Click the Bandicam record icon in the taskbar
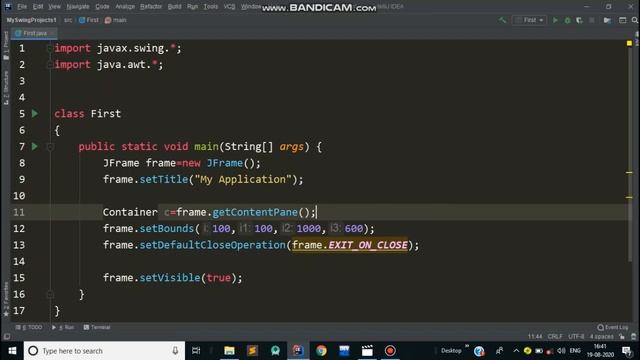The height and width of the screenshot is (360, 640). [x=390, y=351]
